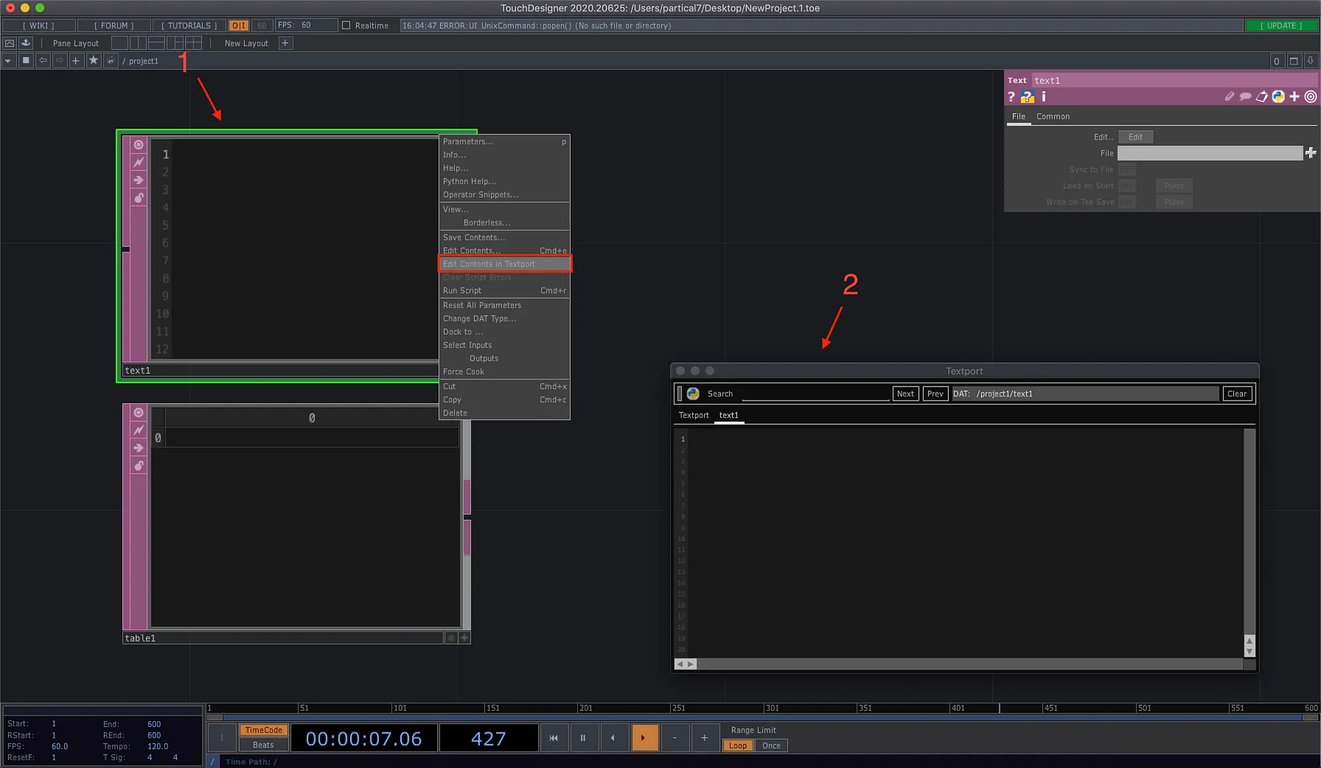Viewport: 1321px width, 768px height.
Task: Click the add button at table1 node corner
Action: click(x=464, y=638)
